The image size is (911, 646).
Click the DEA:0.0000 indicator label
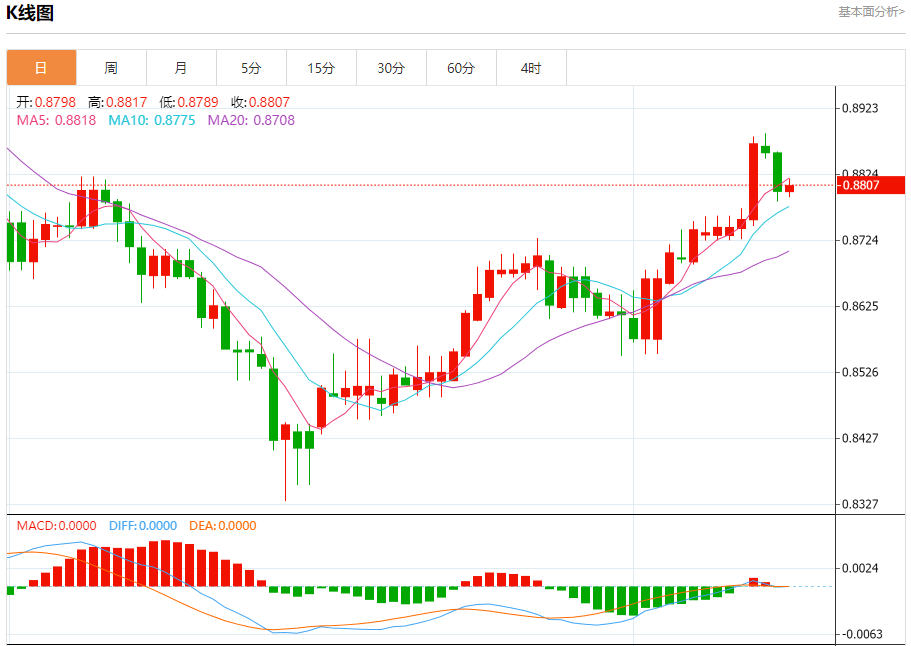click(223, 526)
